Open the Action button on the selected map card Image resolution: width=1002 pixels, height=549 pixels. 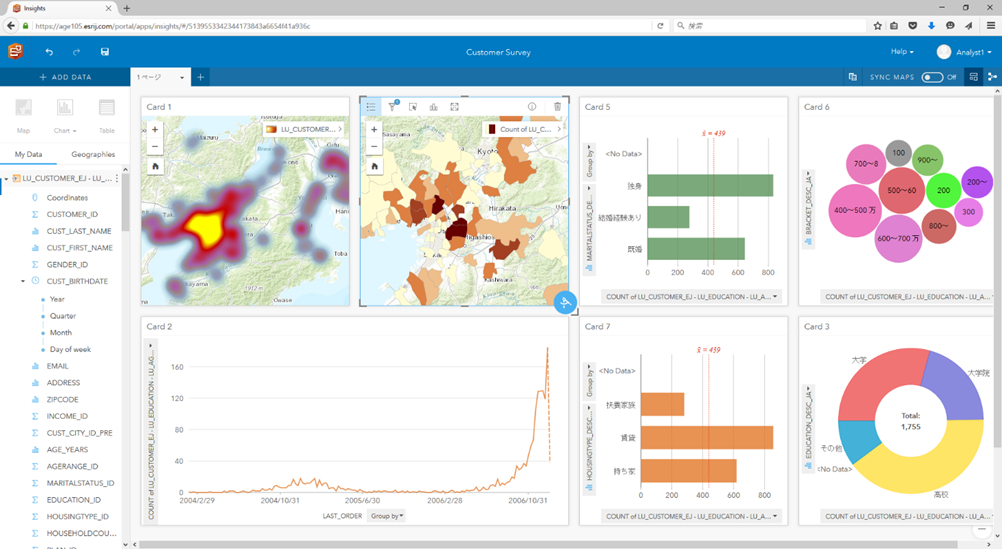pyautogui.click(x=565, y=302)
